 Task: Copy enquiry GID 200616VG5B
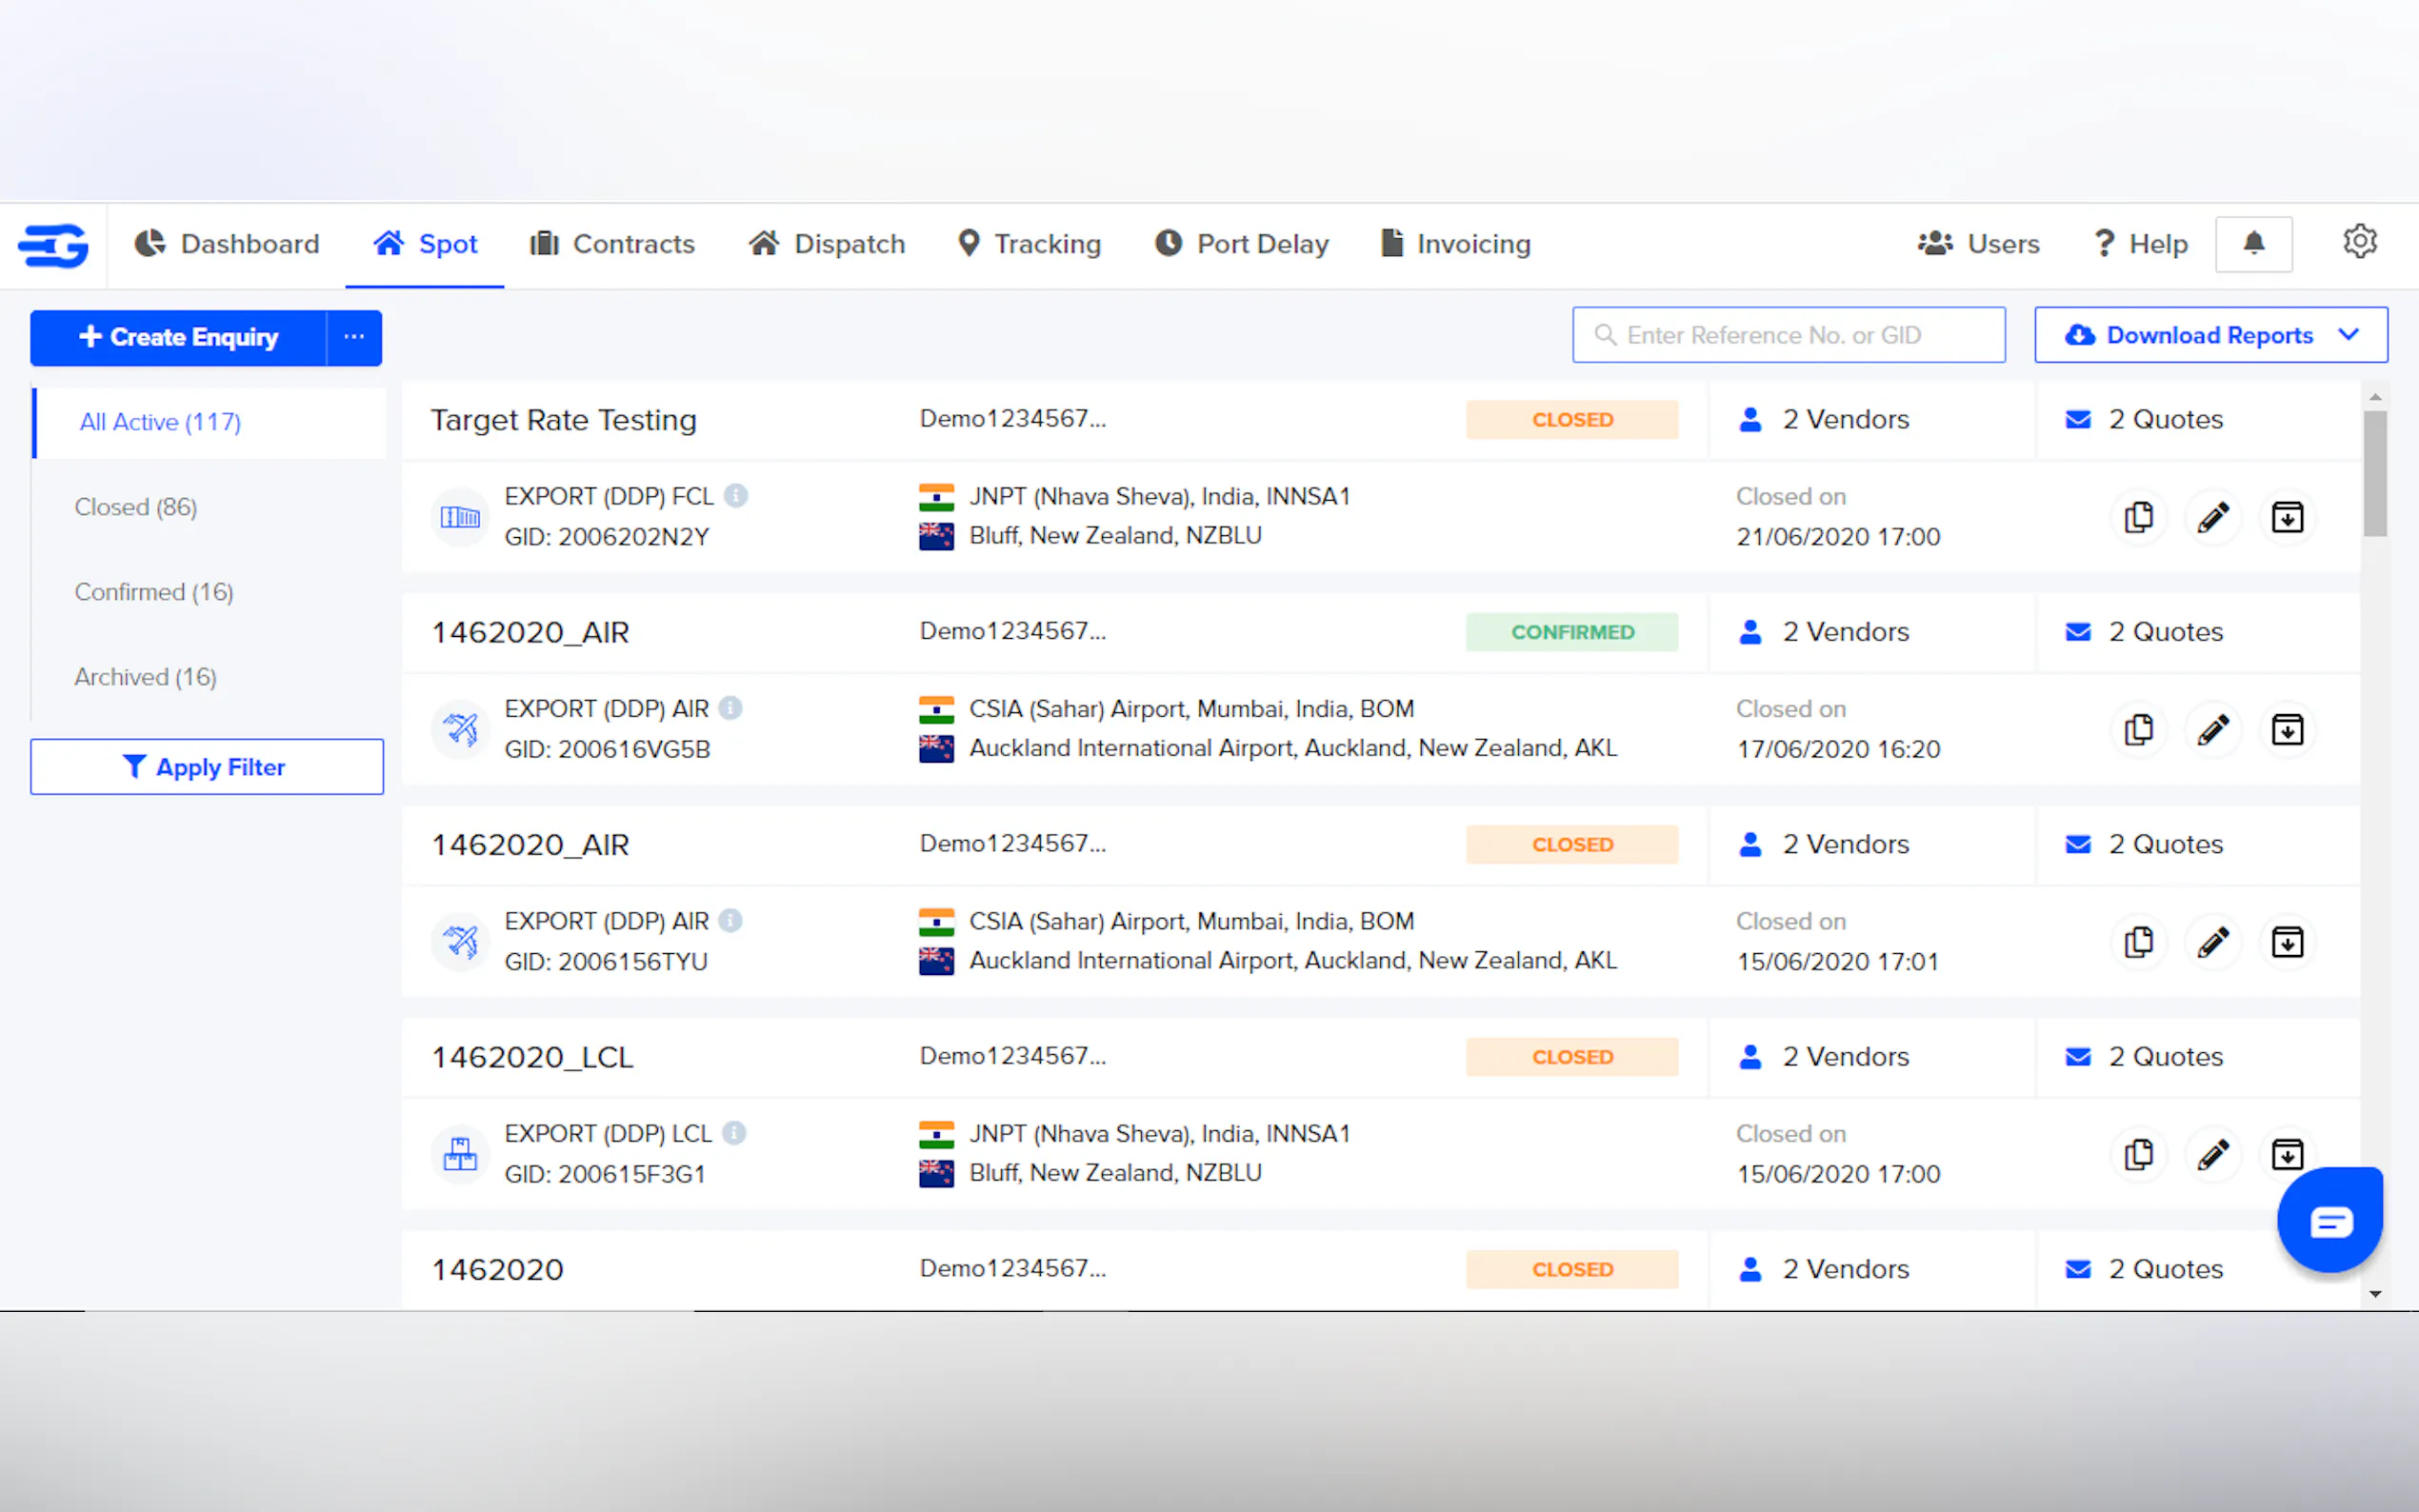2138,730
